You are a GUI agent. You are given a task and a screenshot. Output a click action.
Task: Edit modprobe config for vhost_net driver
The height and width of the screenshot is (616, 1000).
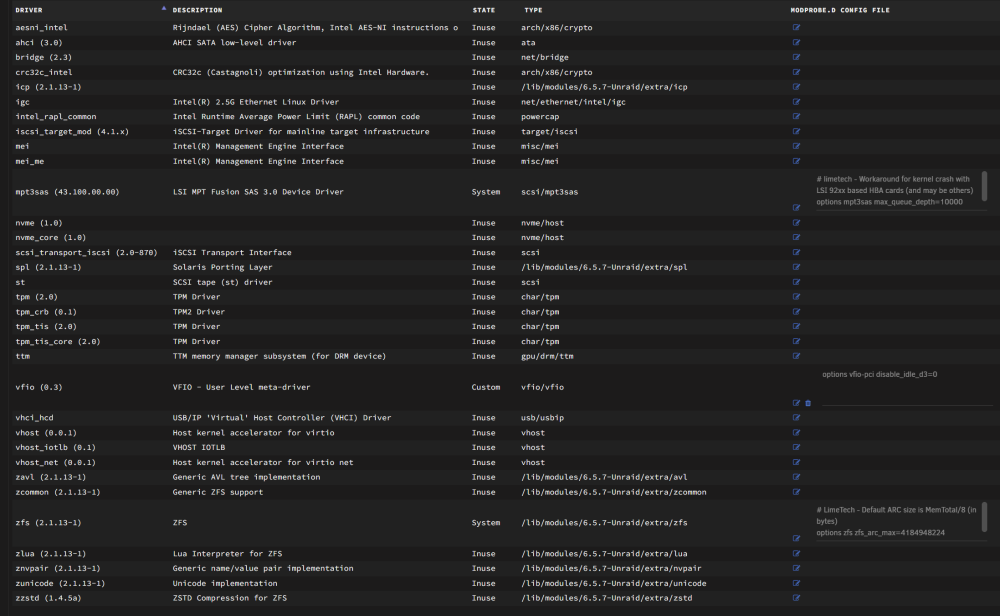tap(796, 462)
